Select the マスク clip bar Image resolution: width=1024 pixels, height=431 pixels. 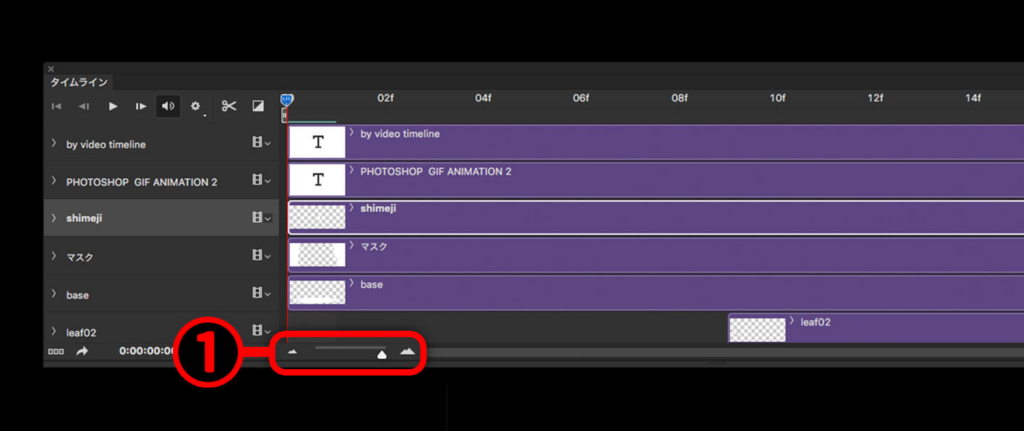pos(656,255)
